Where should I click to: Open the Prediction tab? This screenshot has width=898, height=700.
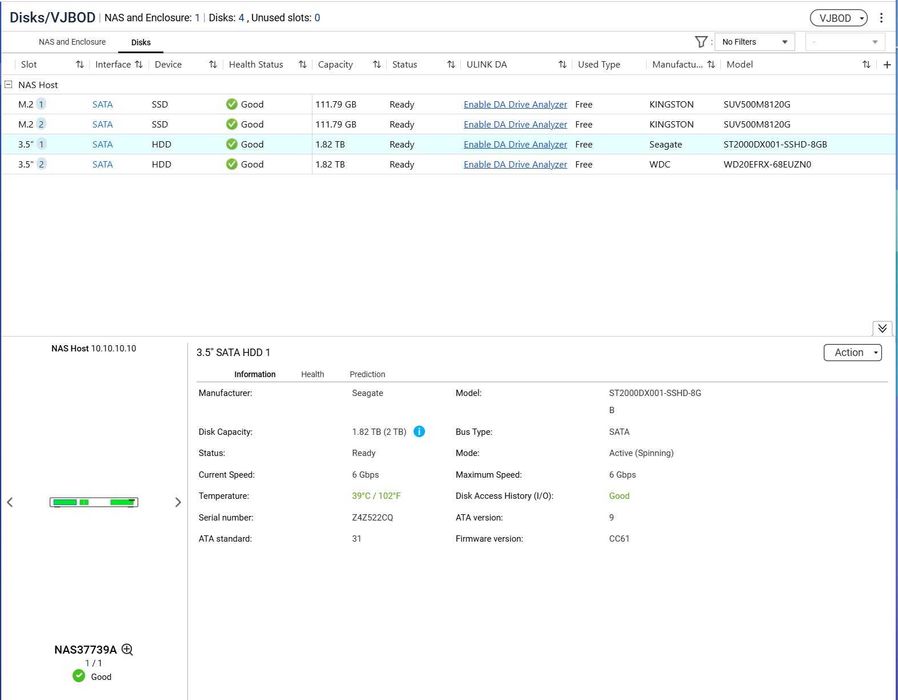pos(367,374)
